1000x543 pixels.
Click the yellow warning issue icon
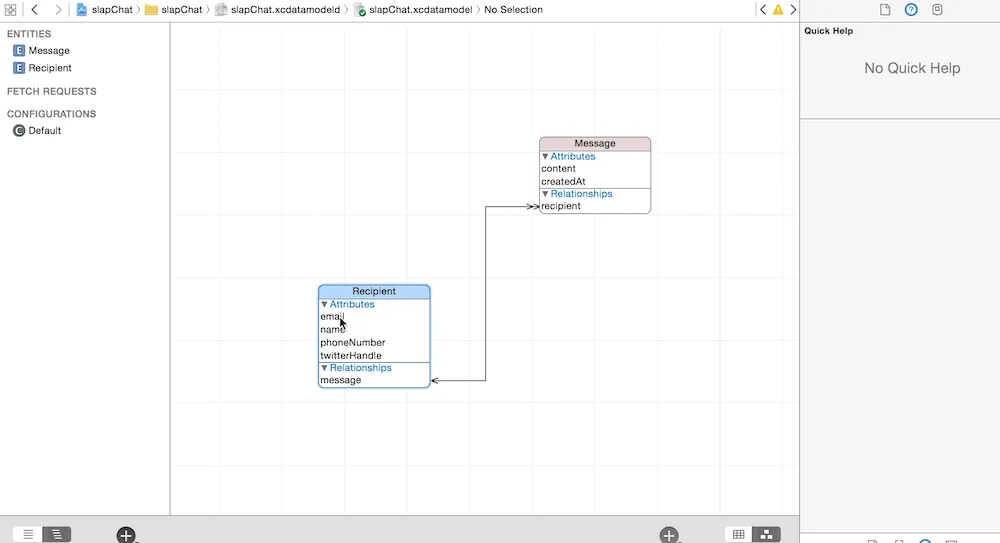coord(778,10)
